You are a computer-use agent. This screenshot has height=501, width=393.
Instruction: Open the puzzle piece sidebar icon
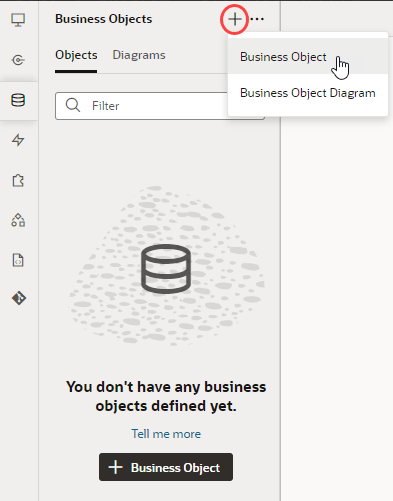point(18,180)
